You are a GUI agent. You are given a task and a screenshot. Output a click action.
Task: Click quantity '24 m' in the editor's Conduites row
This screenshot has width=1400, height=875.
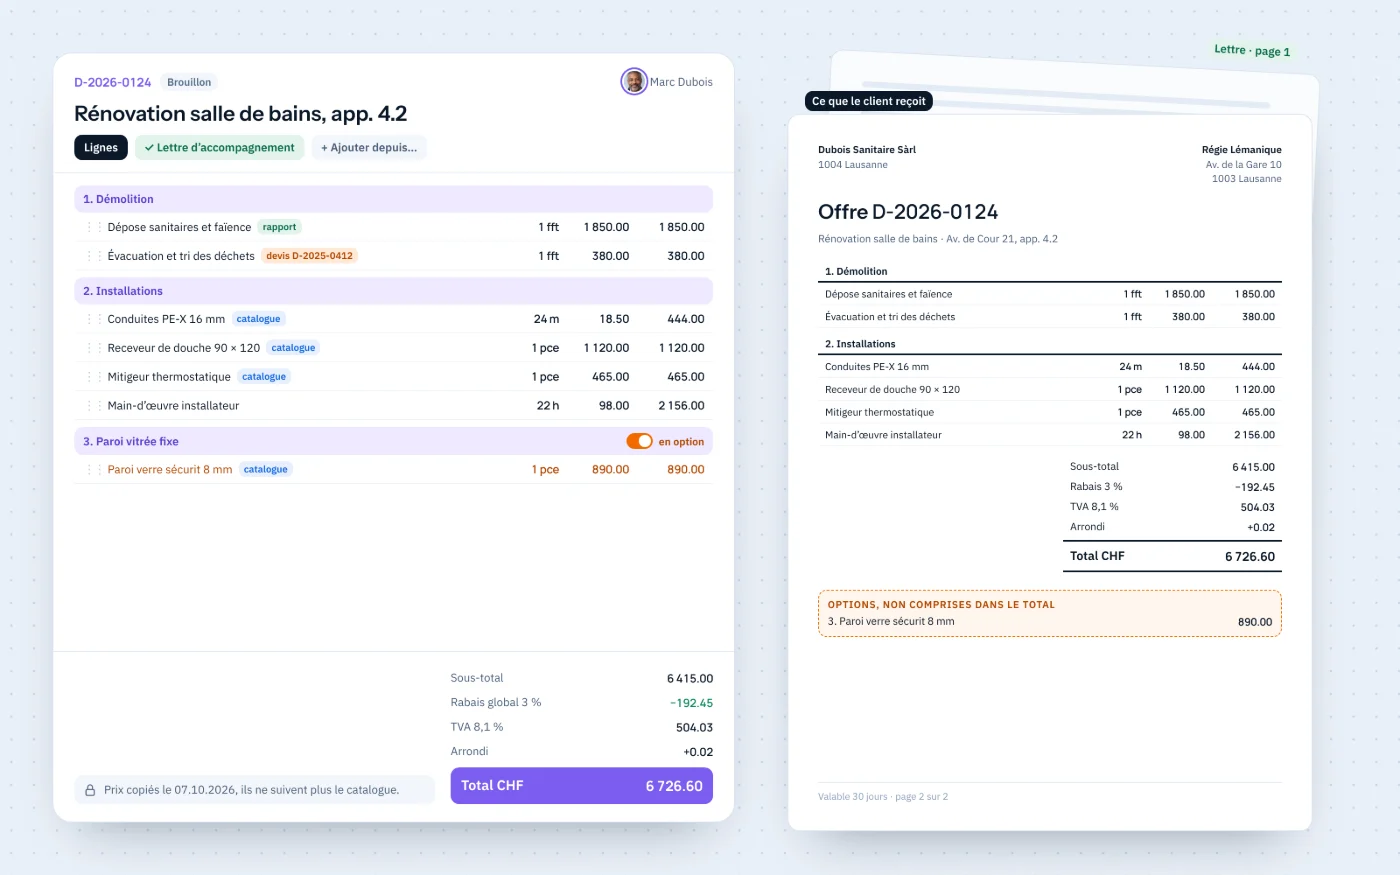(x=546, y=319)
